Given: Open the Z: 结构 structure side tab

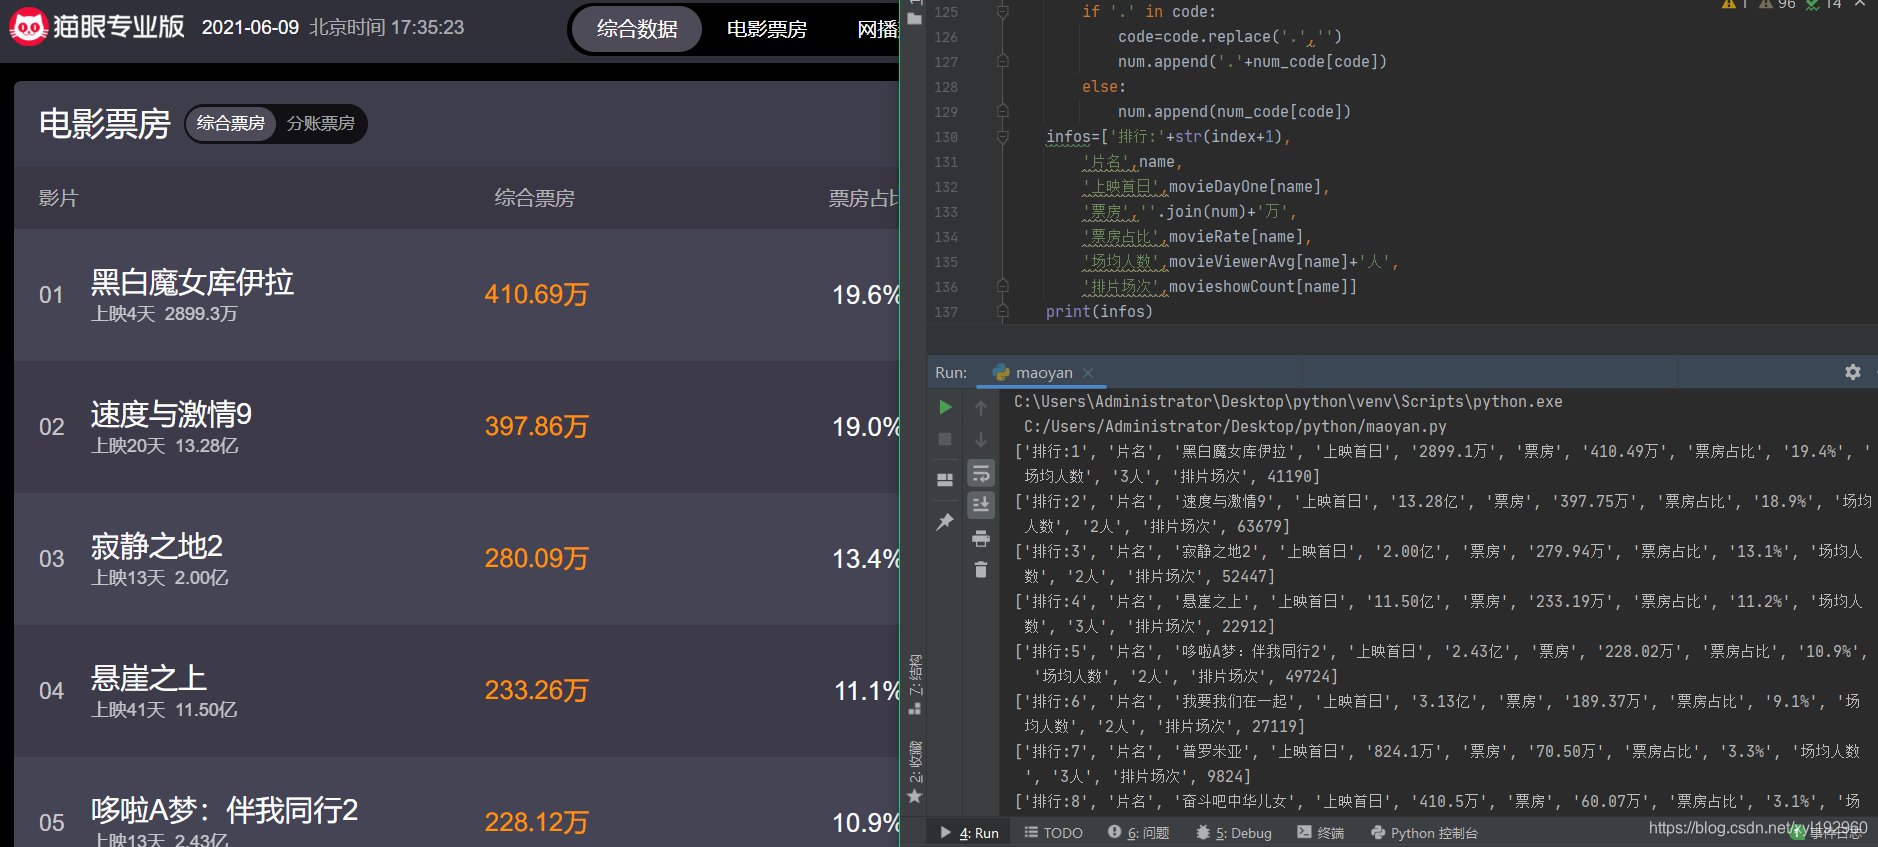Looking at the screenshot, I should click(x=915, y=685).
